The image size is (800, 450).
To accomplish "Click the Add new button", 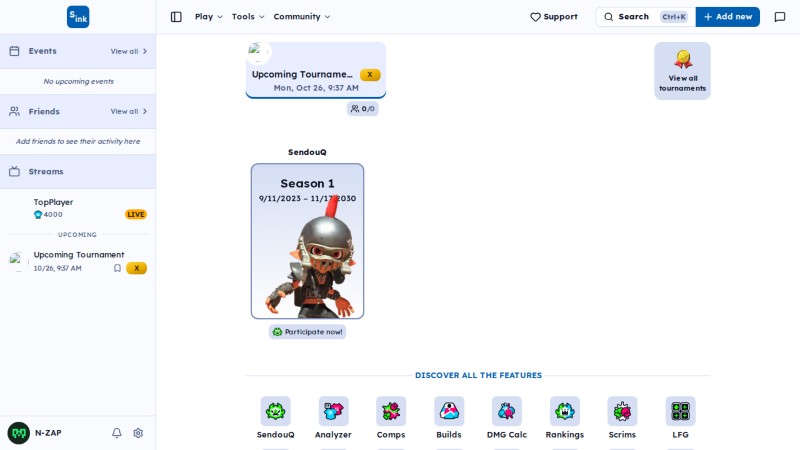I will click(x=728, y=17).
